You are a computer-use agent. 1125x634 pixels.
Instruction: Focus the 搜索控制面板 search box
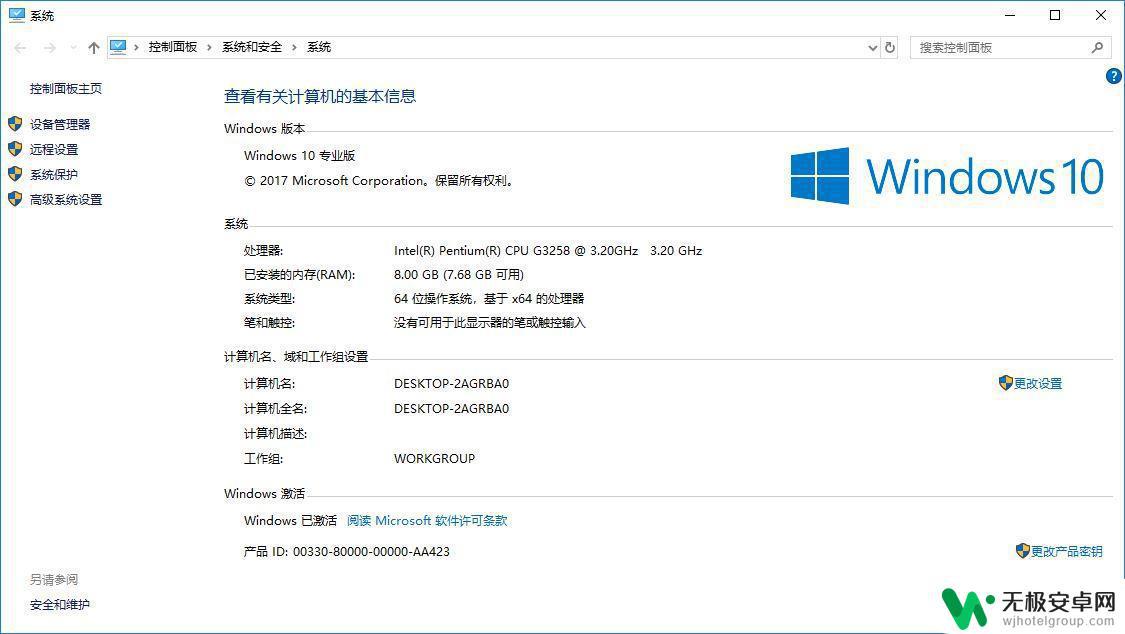tap(1010, 47)
